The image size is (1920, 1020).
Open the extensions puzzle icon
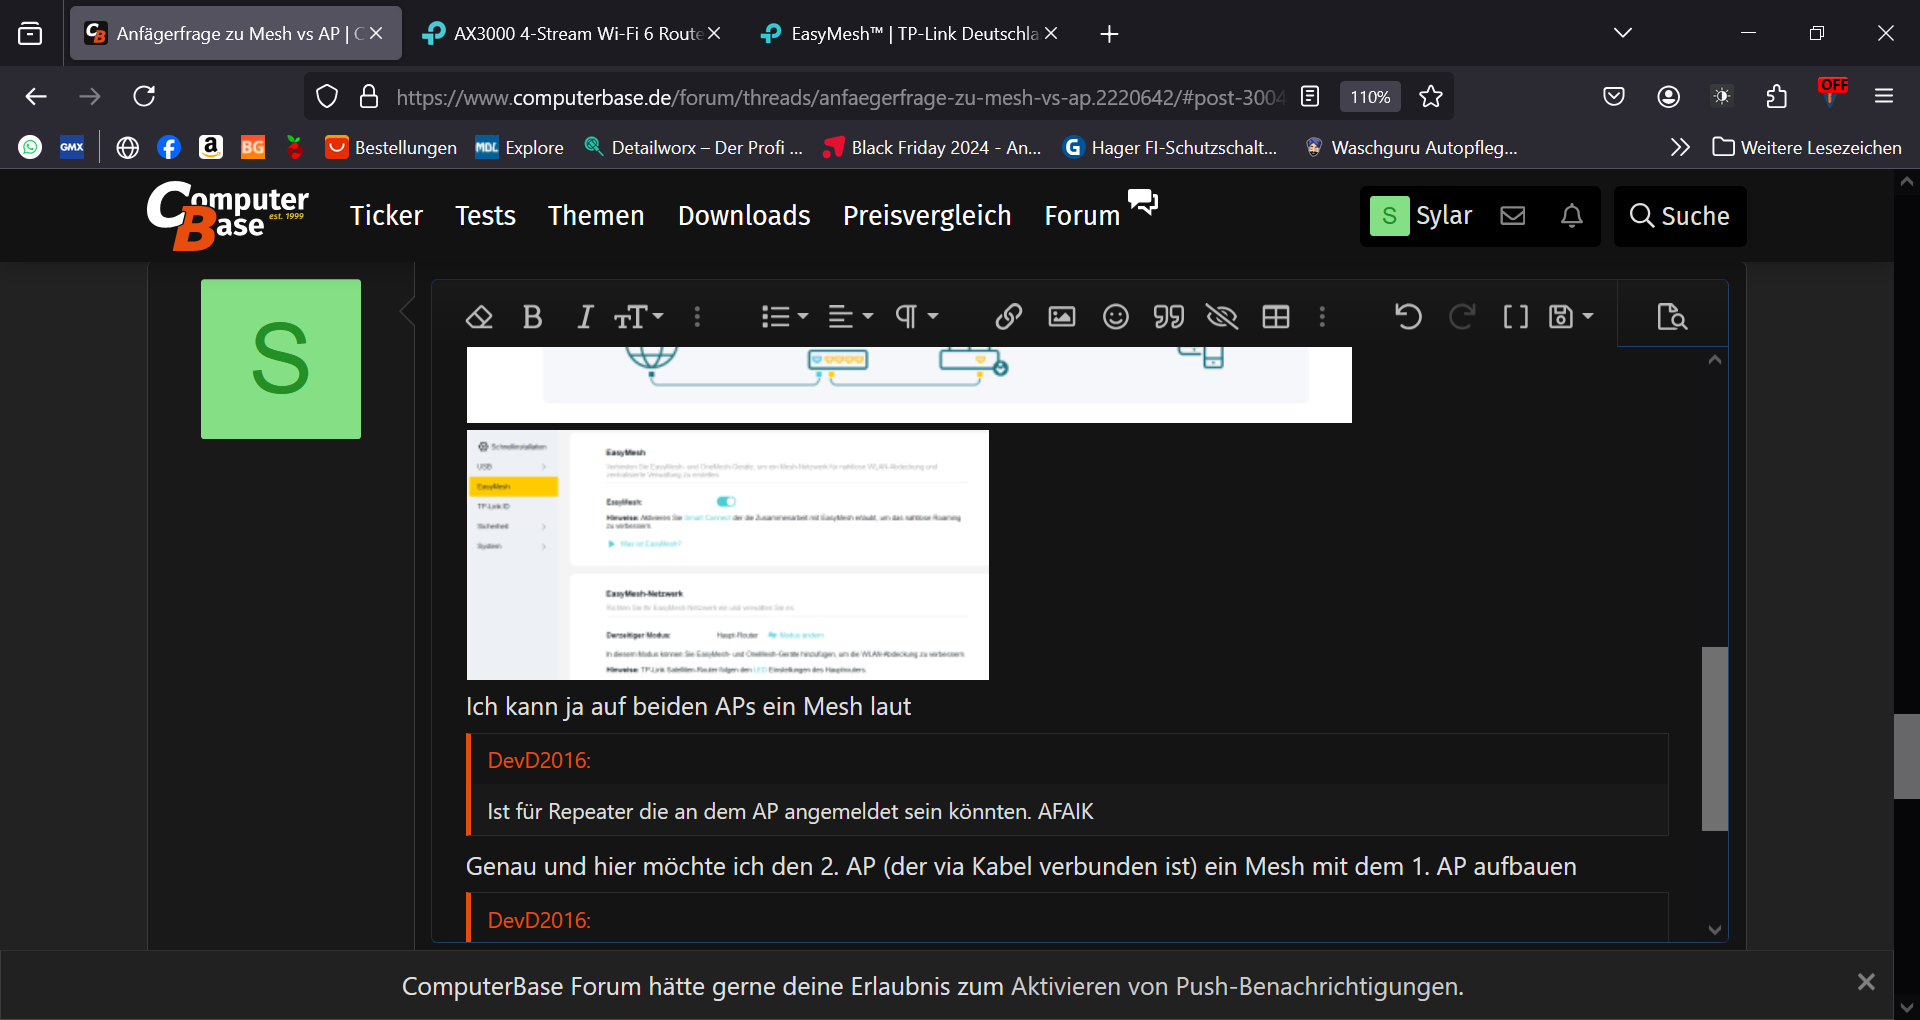tap(1776, 96)
